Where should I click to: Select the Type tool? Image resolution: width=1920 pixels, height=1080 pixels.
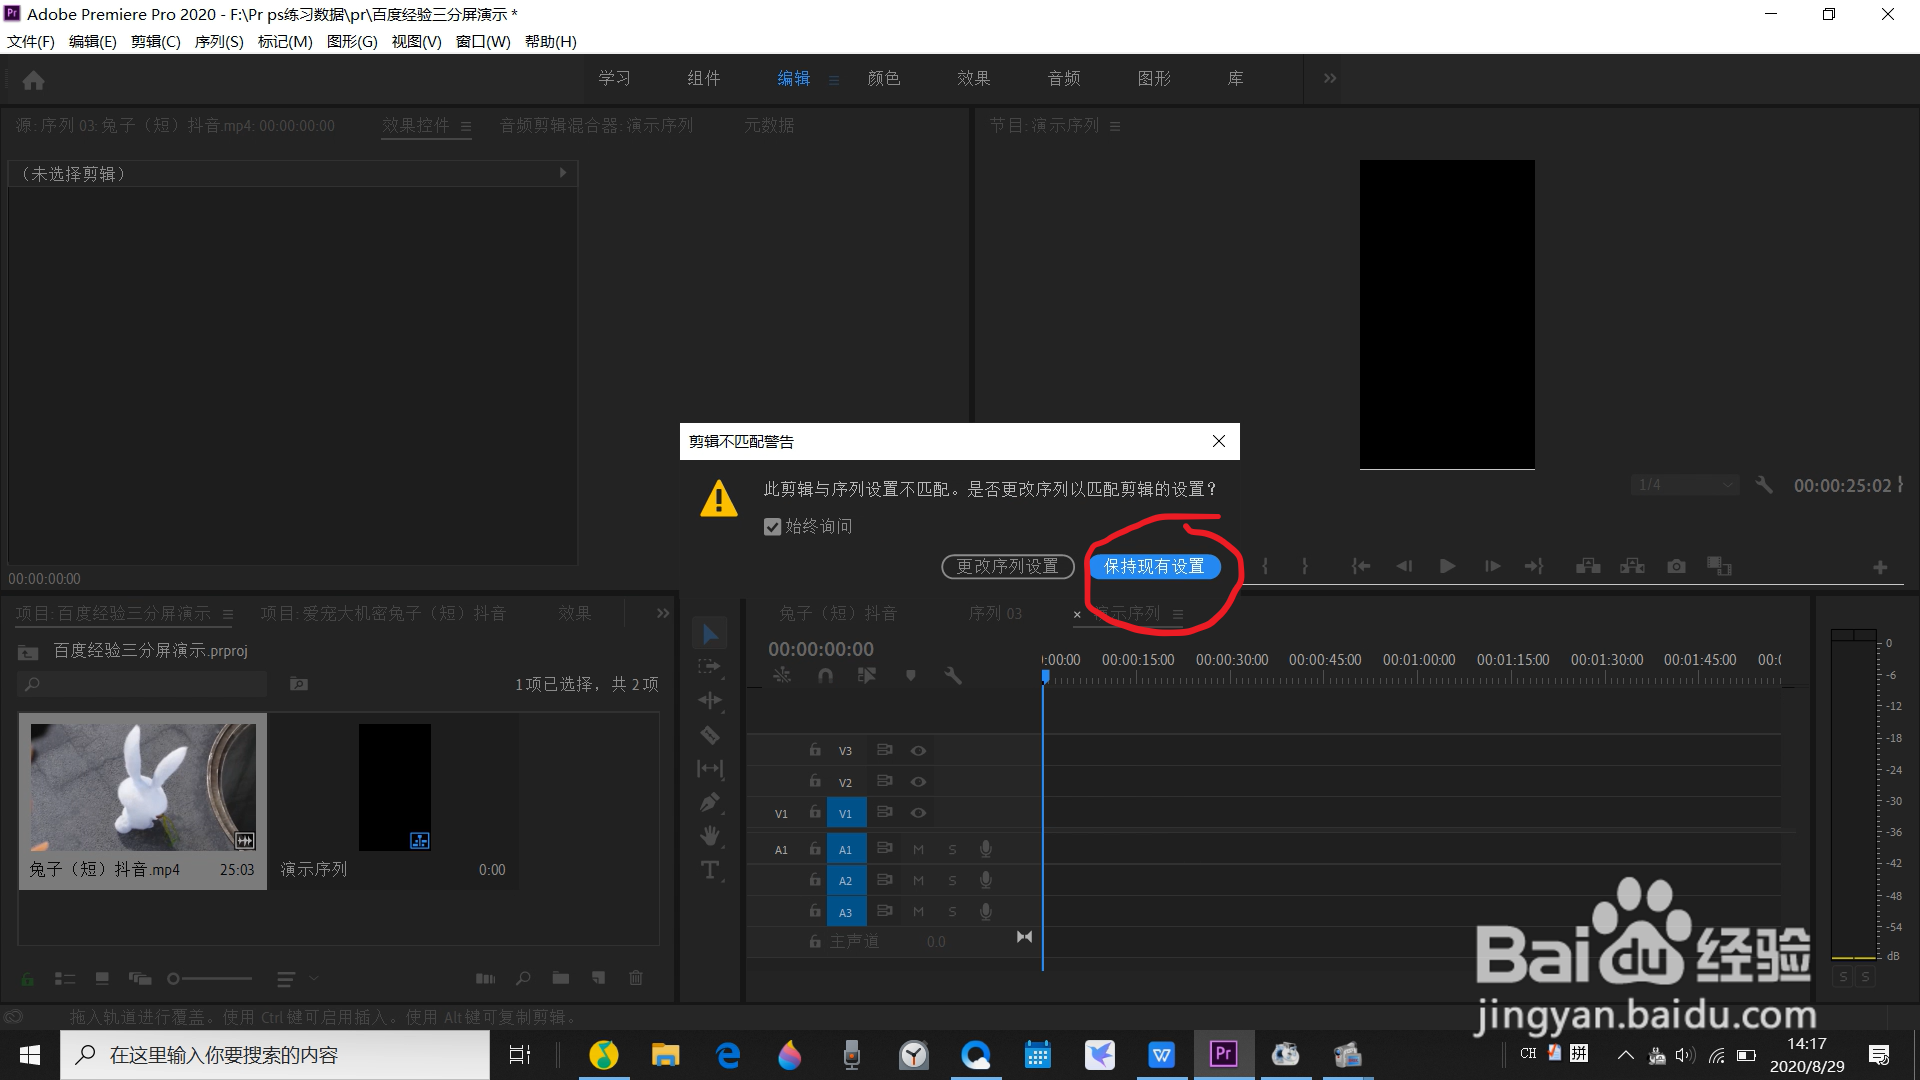pos(710,870)
